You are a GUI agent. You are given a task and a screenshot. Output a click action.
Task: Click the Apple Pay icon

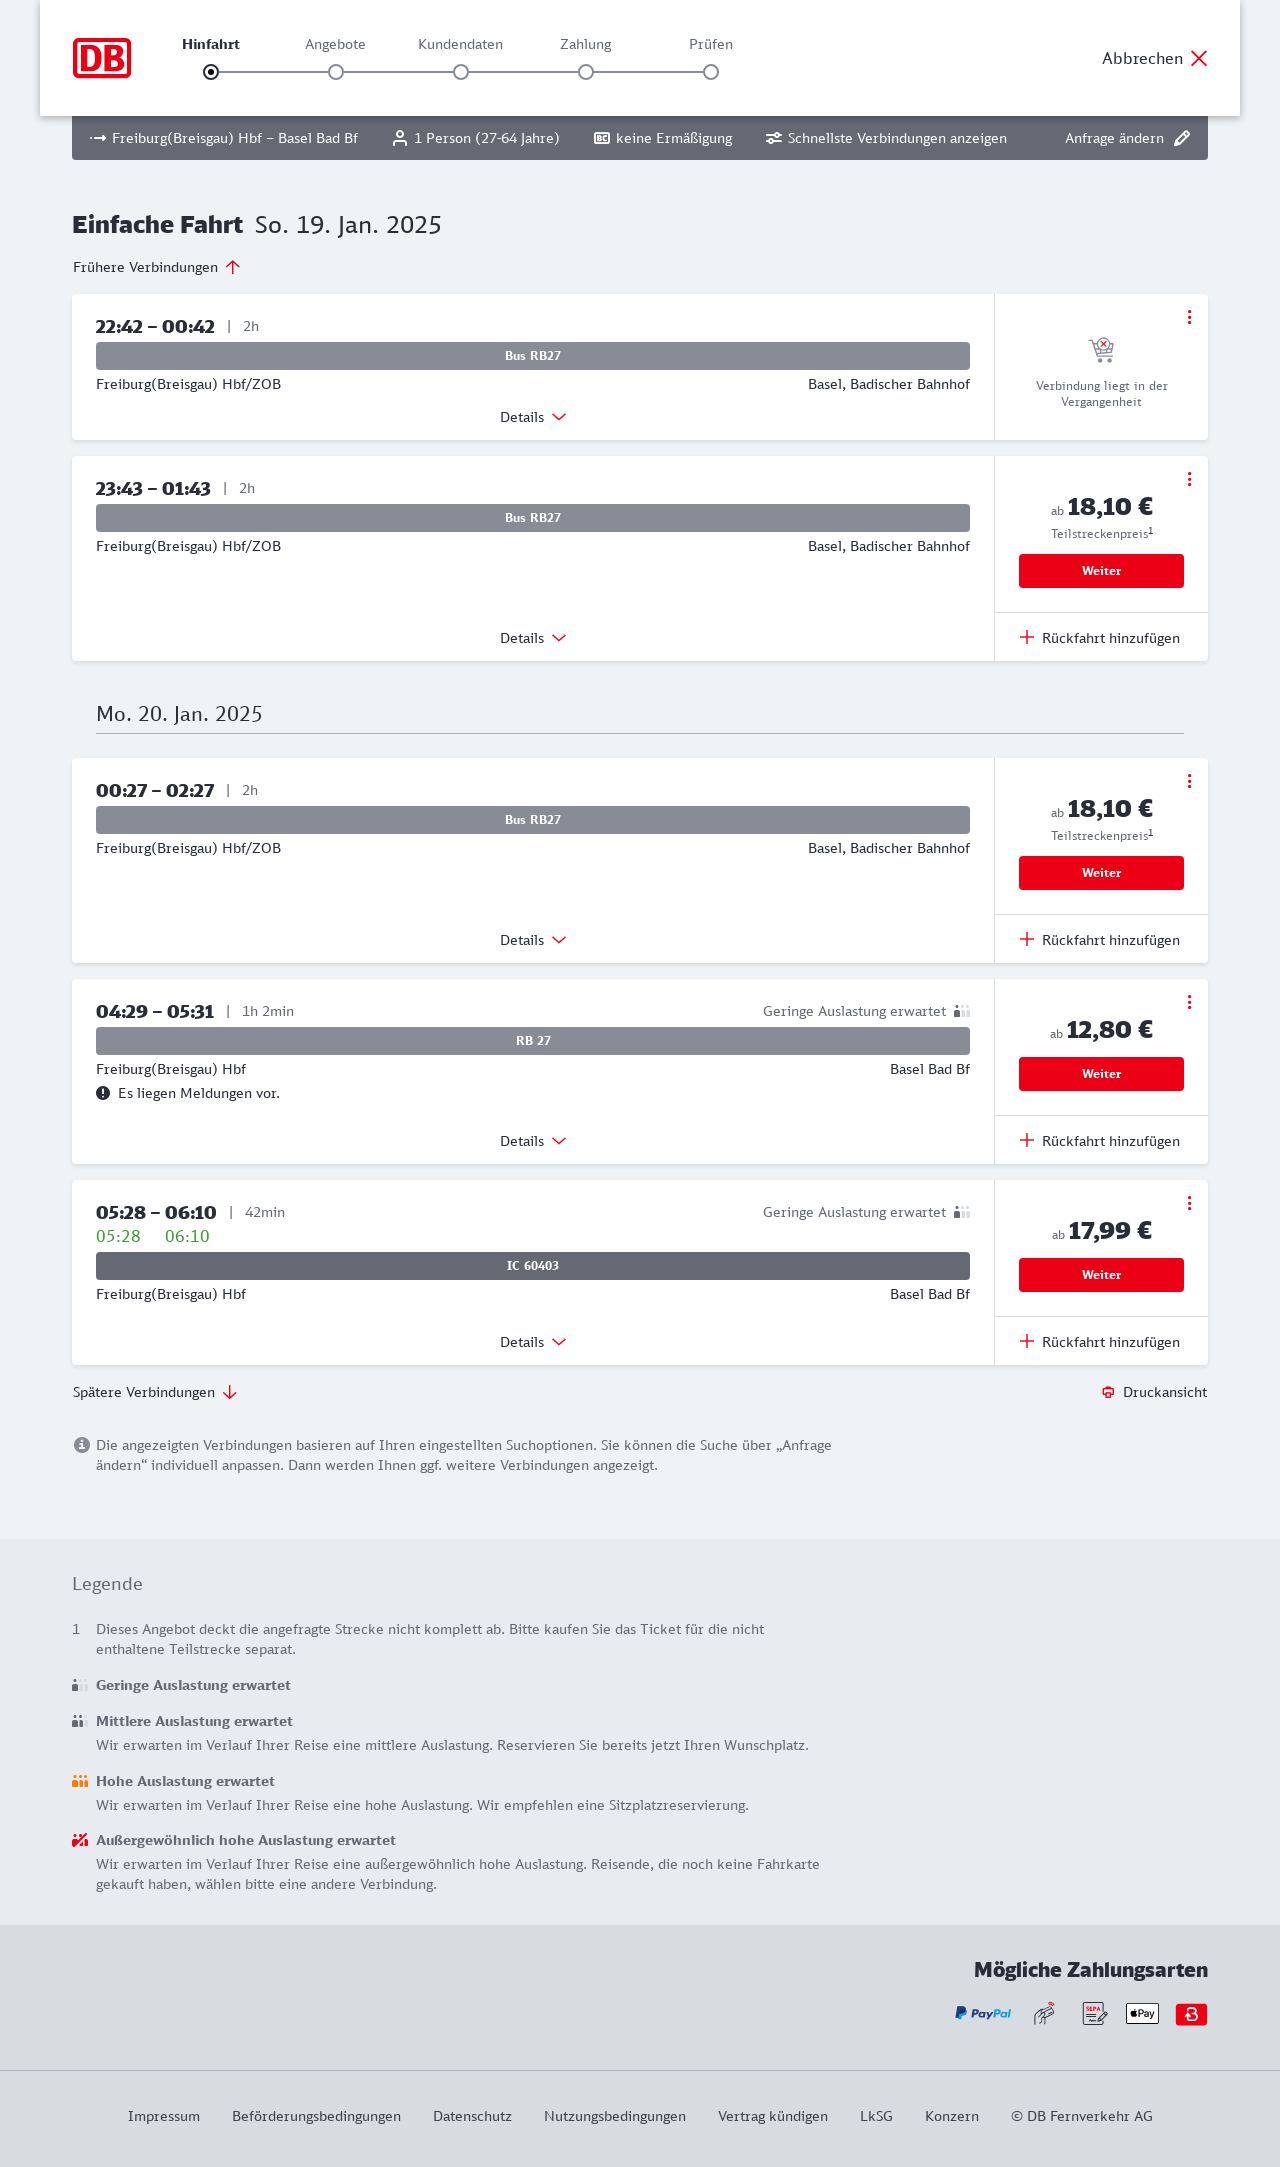[x=1142, y=2013]
